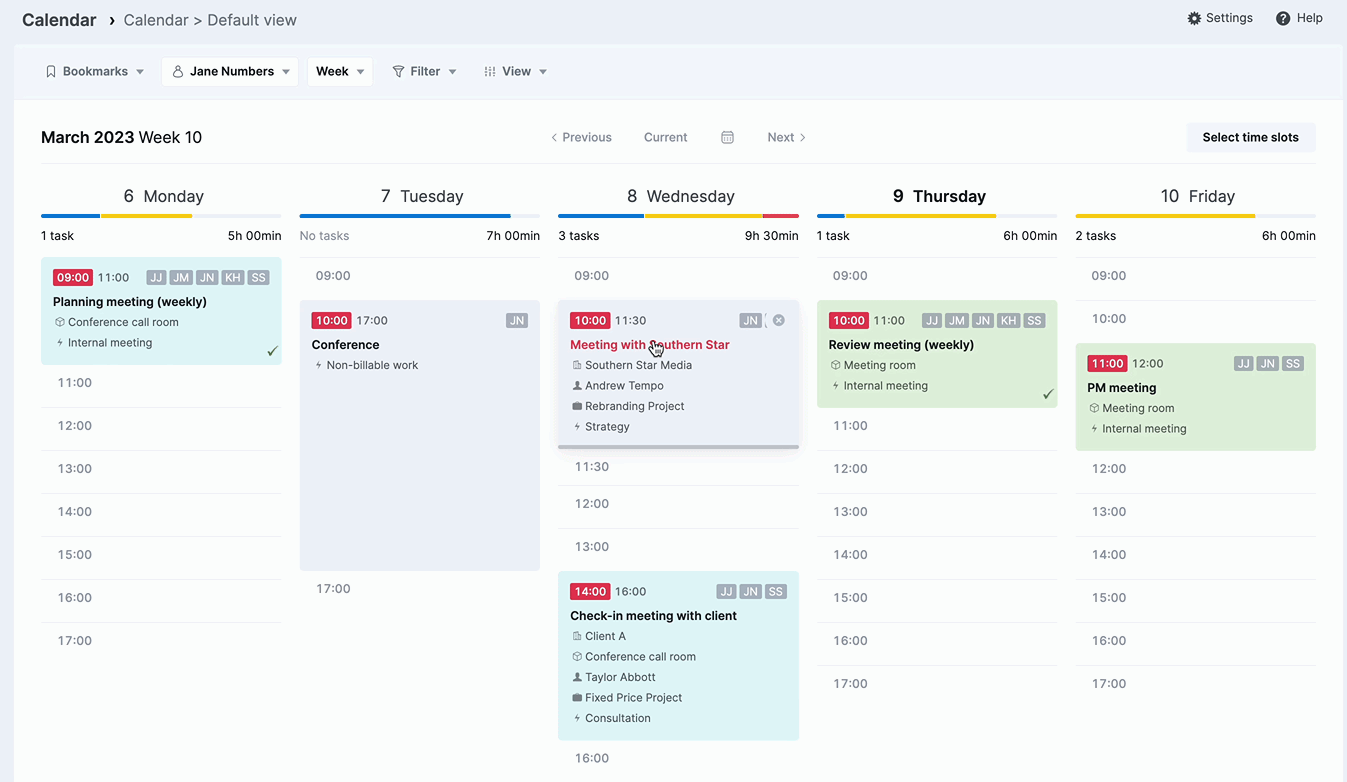The height and width of the screenshot is (782, 1347).
Task: Open Settings gear icon
Action: click(x=1194, y=18)
